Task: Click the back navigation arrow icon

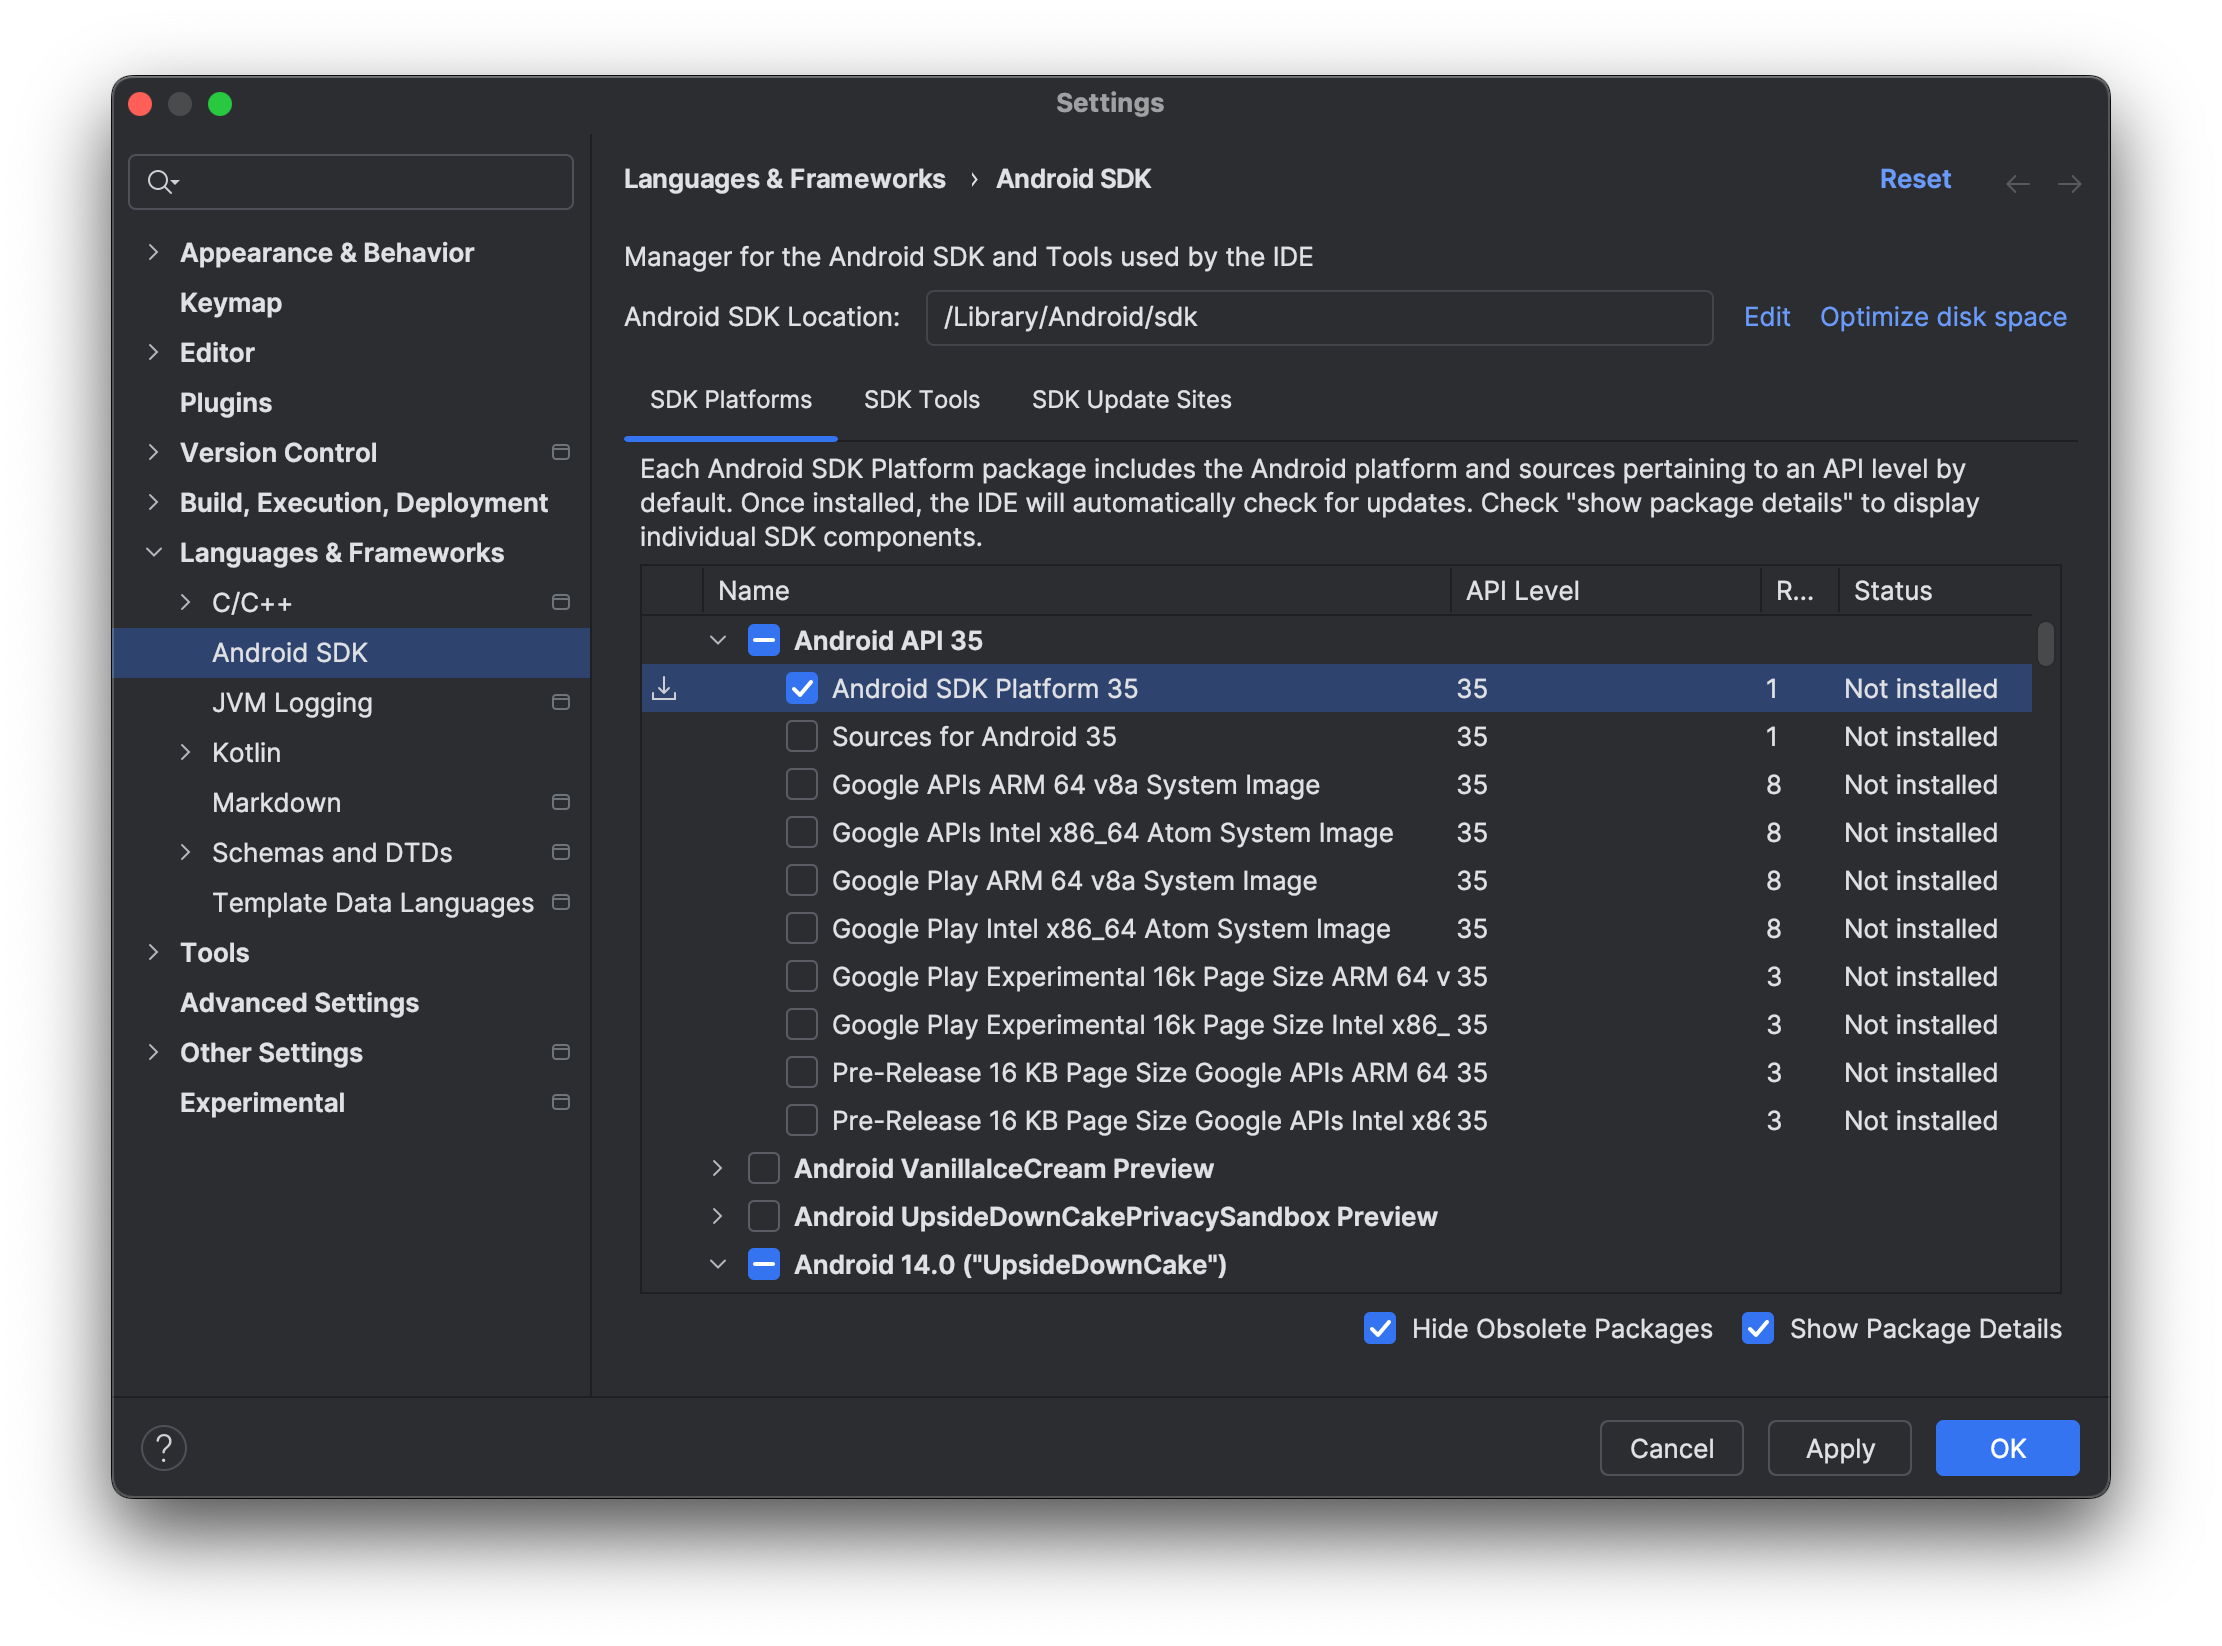Action: tap(2018, 178)
